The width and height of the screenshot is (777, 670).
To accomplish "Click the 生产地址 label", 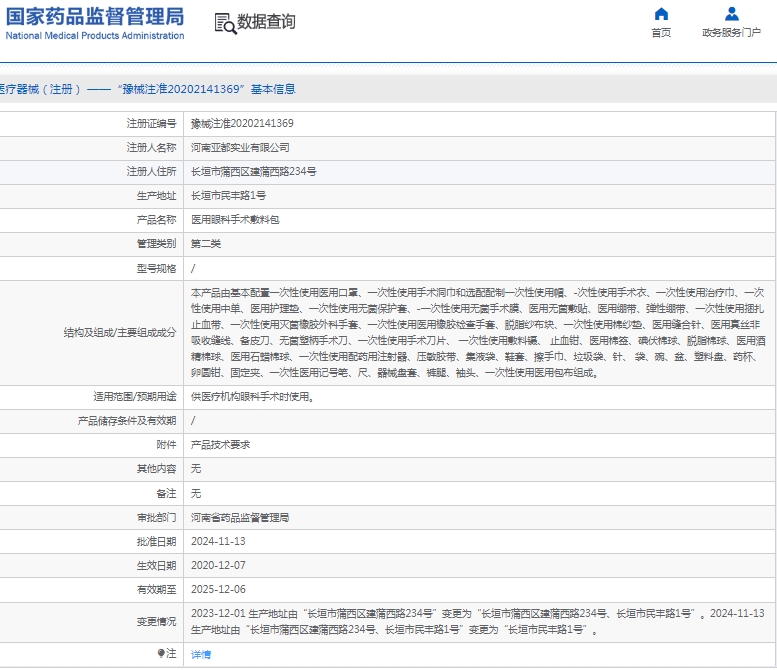I will tap(157, 196).
